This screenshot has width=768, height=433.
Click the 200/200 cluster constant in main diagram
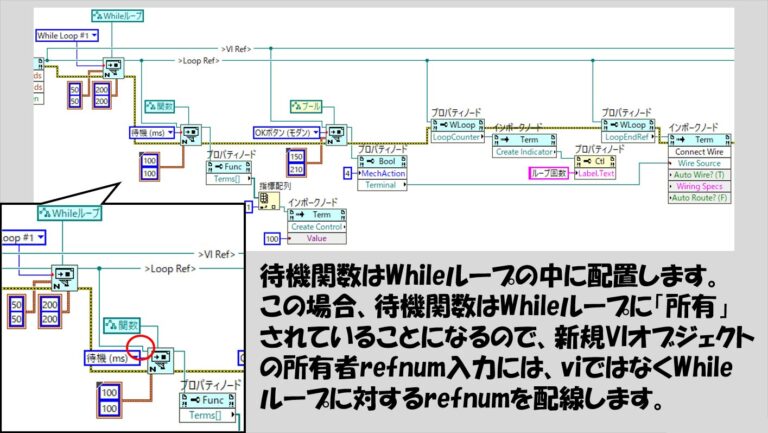[101, 95]
